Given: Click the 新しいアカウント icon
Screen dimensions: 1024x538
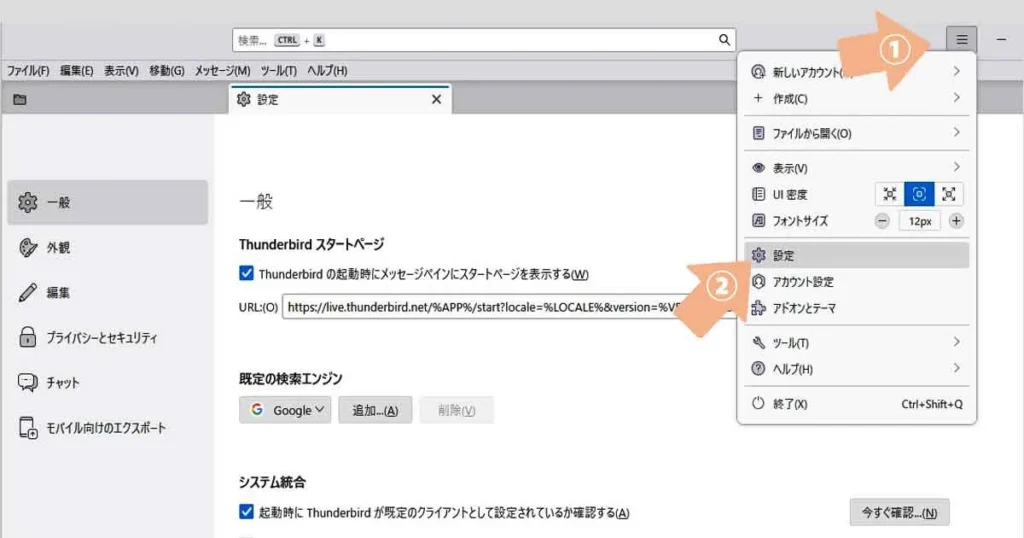Looking at the screenshot, I should [x=758, y=72].
